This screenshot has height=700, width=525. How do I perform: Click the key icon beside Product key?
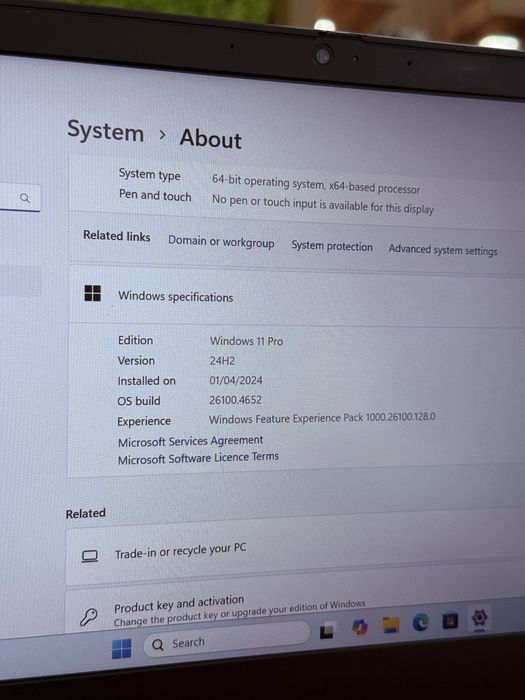click(88, 617)
